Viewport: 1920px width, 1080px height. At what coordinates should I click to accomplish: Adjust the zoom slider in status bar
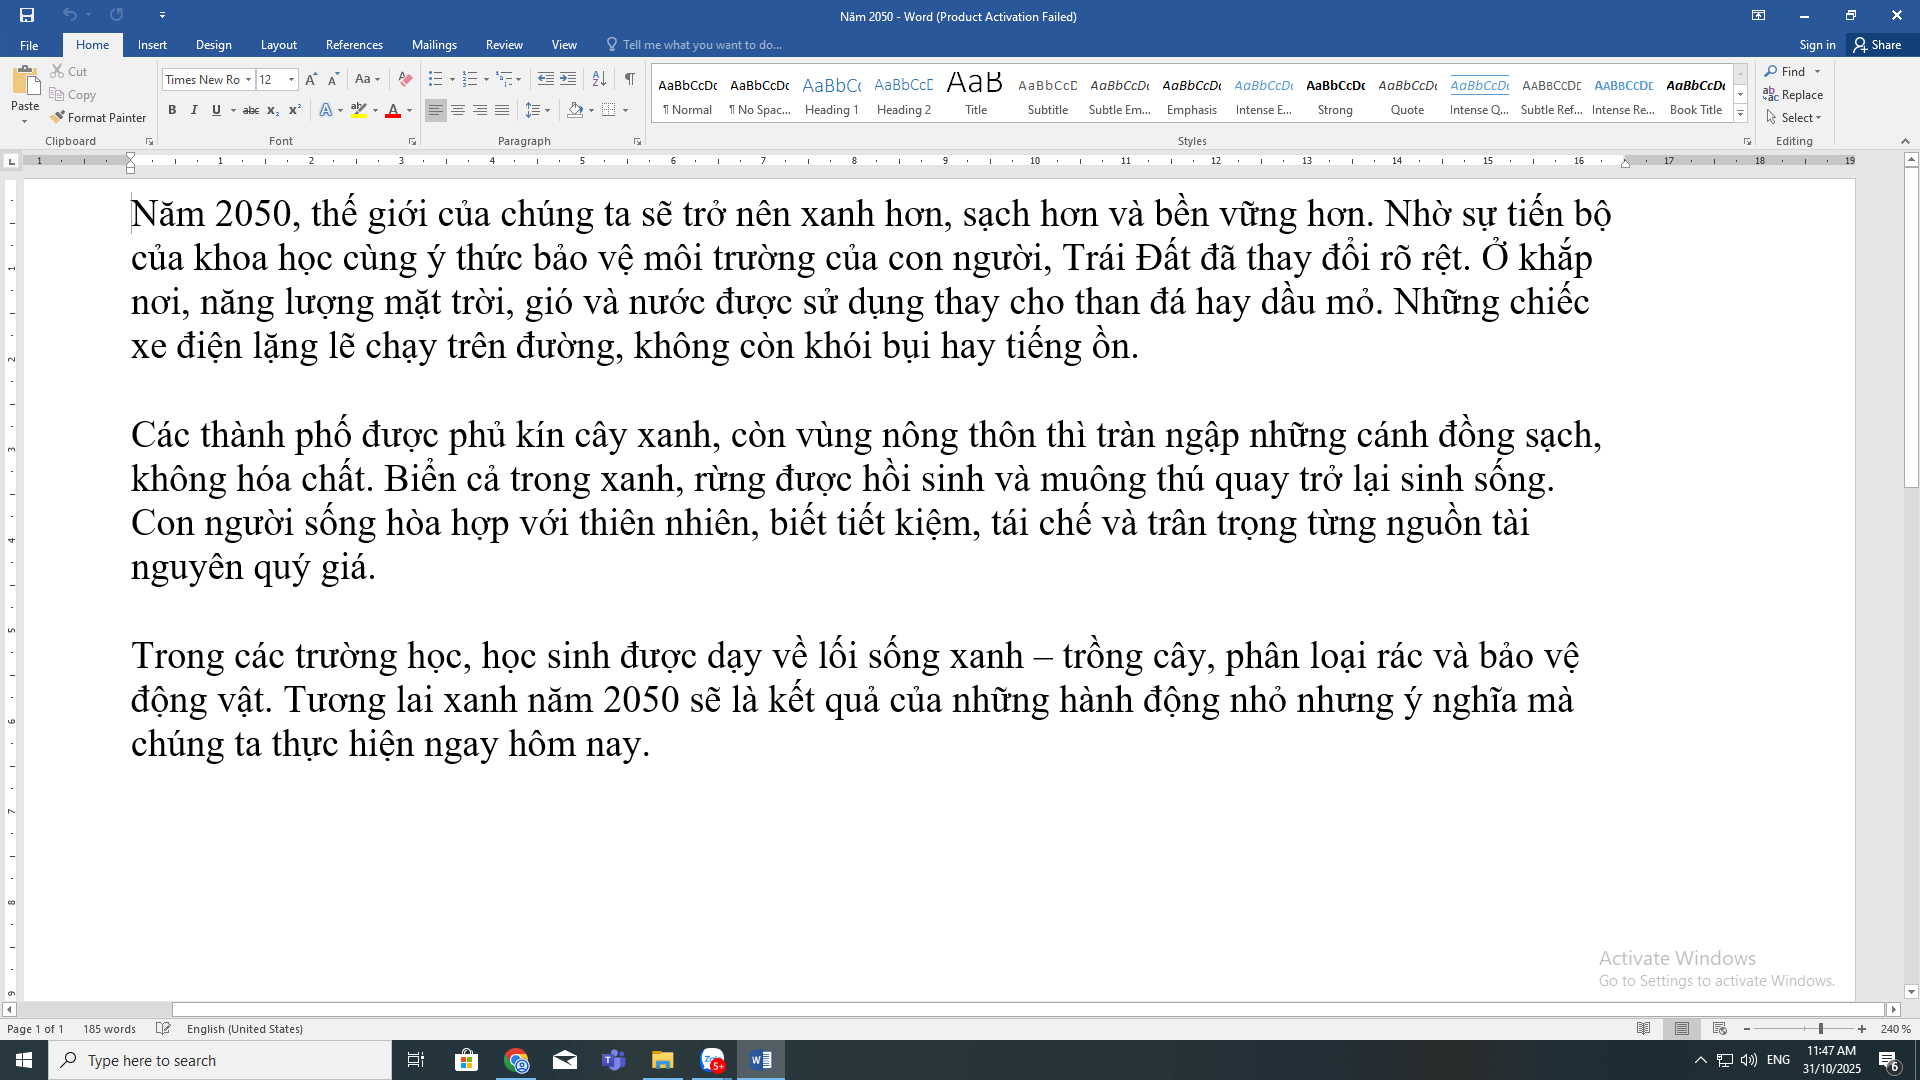(1820, 1029)
